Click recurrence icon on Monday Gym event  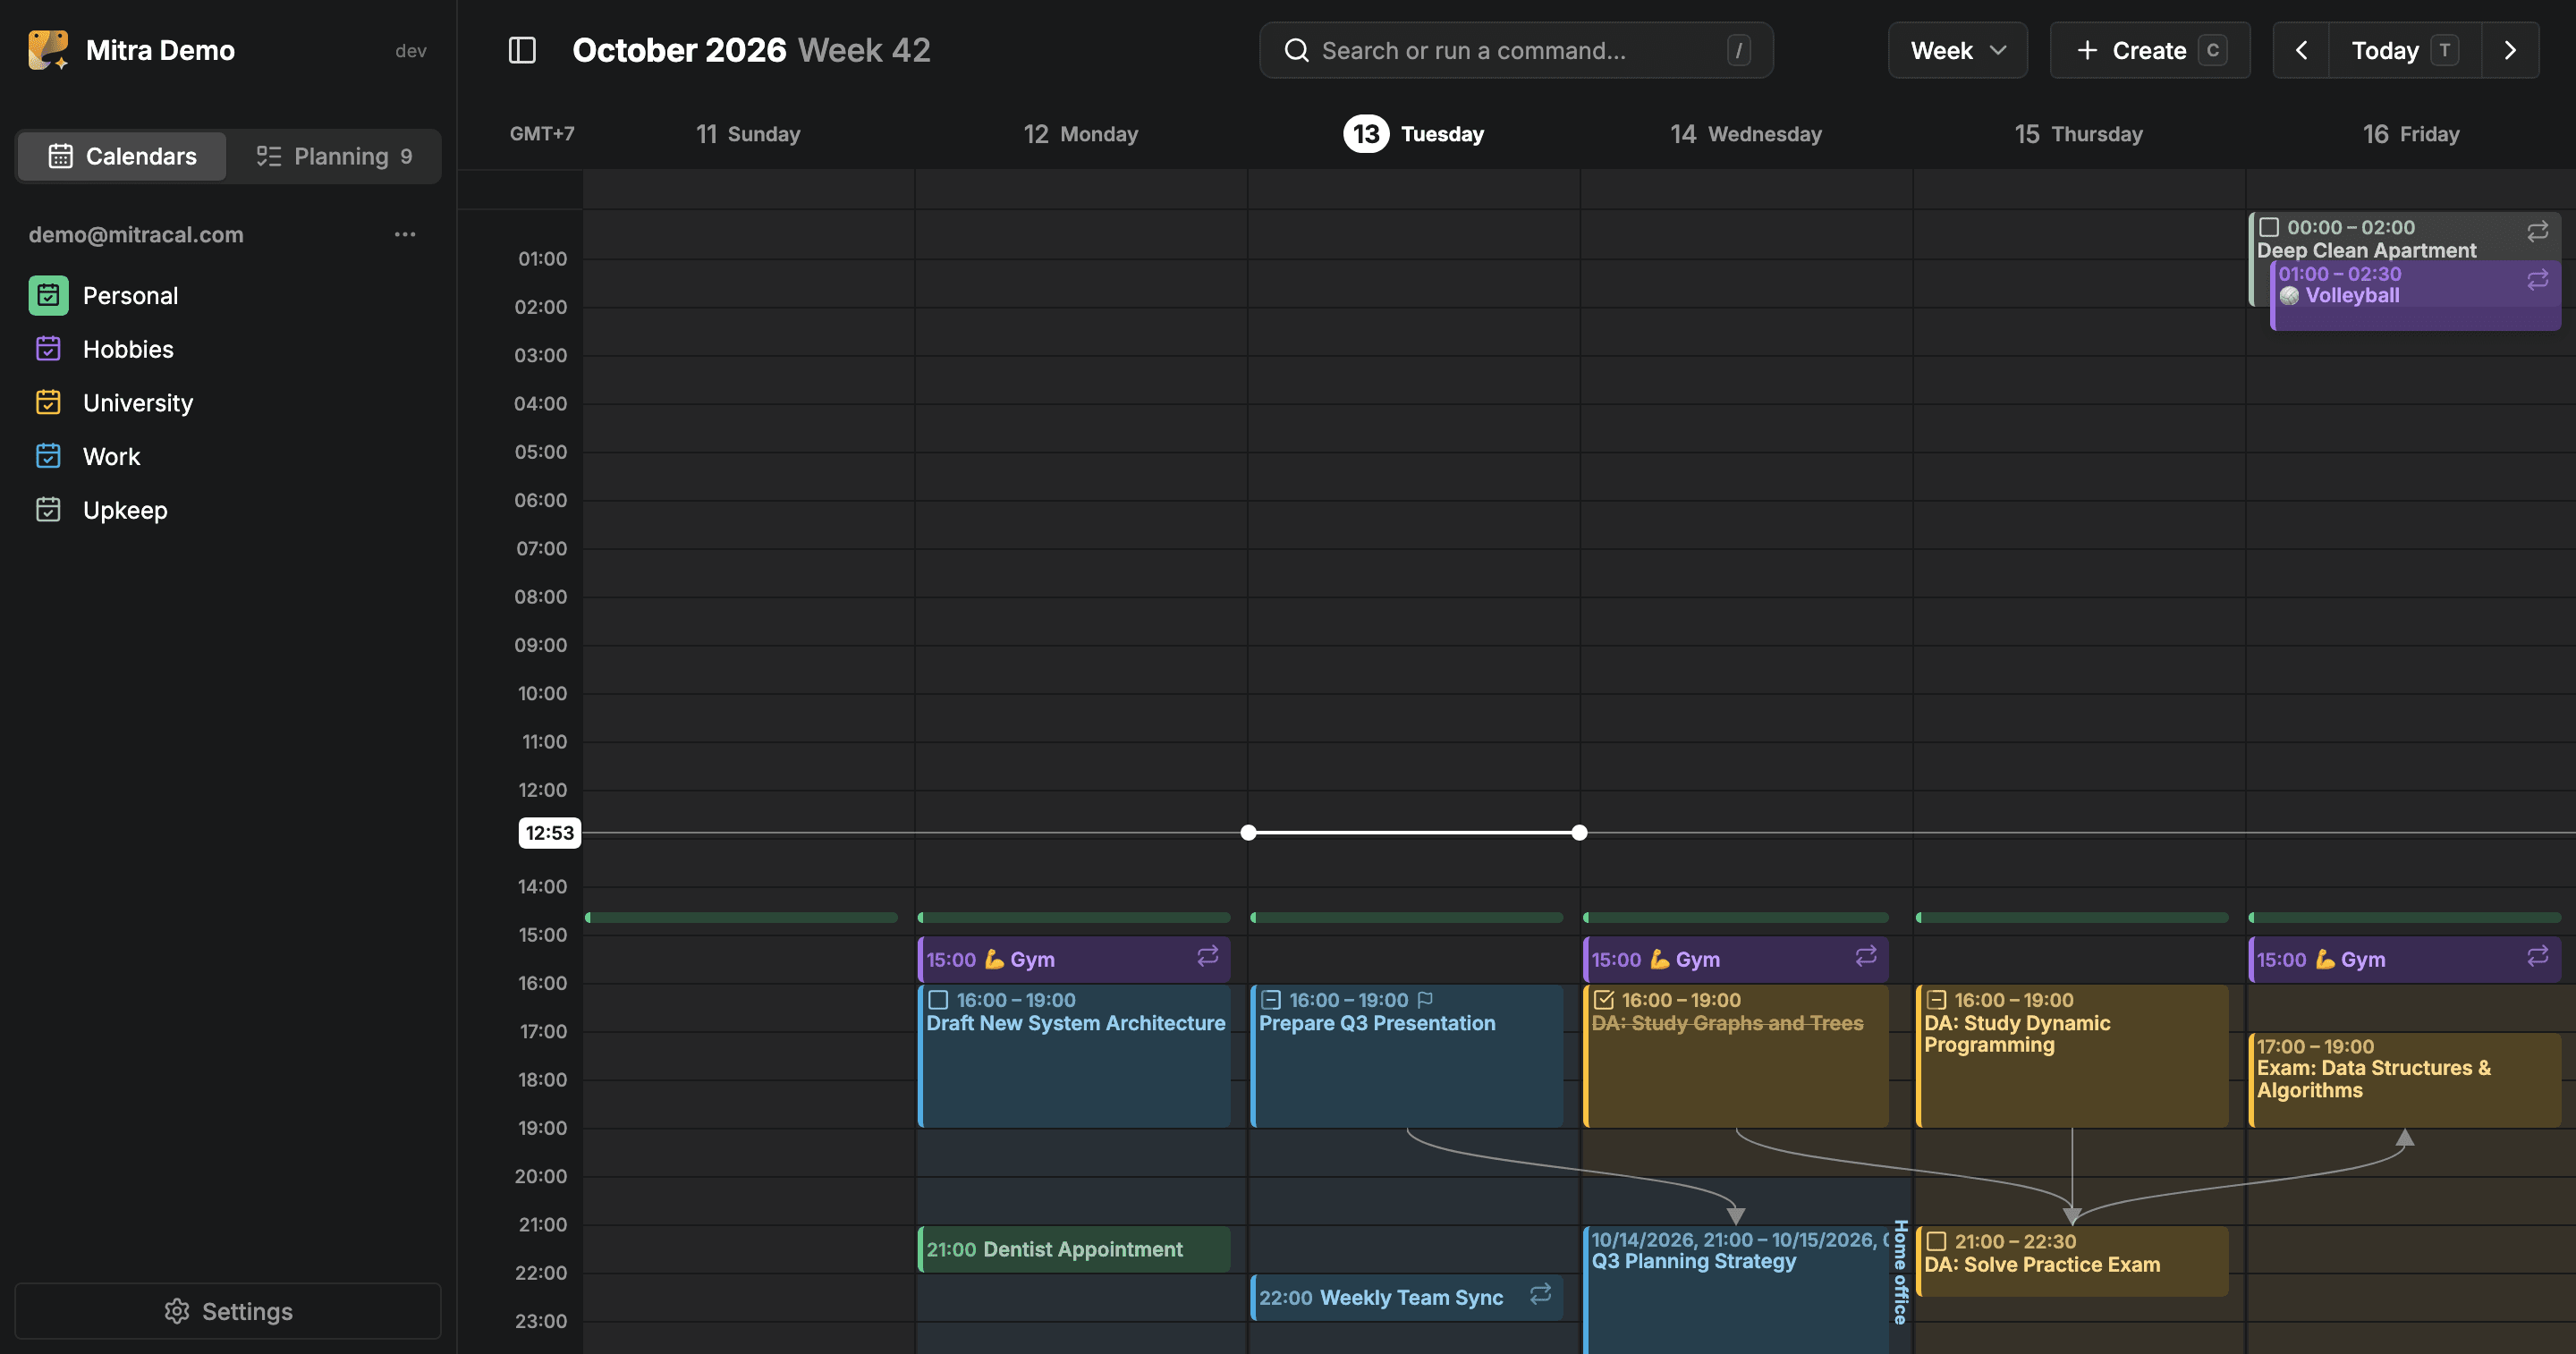click(1208, 956)
